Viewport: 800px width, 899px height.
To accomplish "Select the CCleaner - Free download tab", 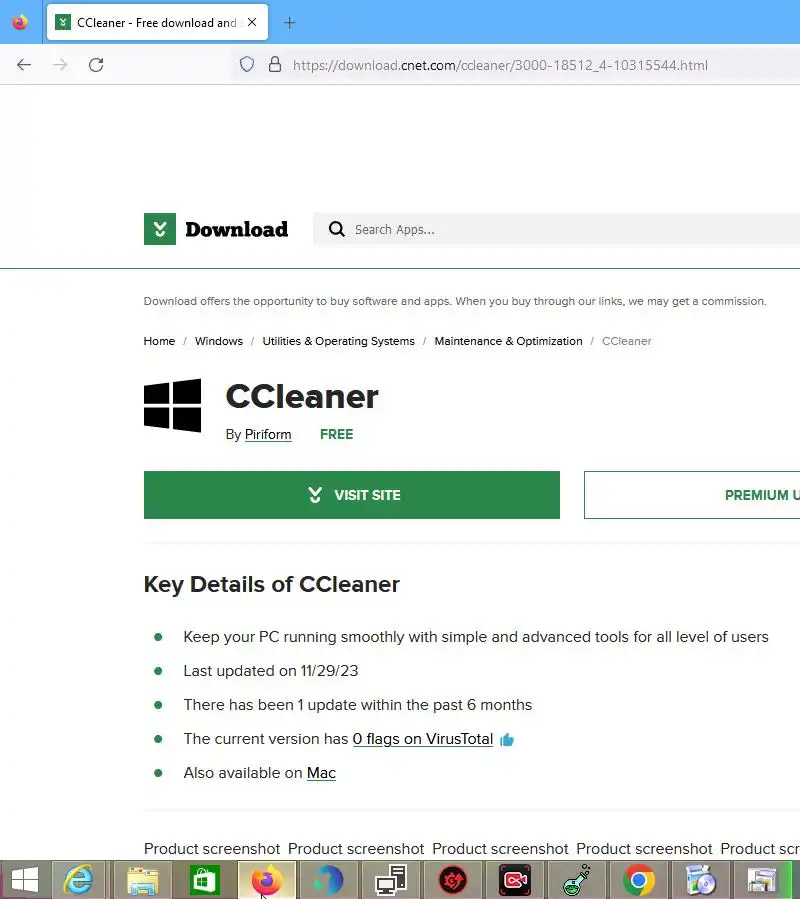I will point(157,22).
